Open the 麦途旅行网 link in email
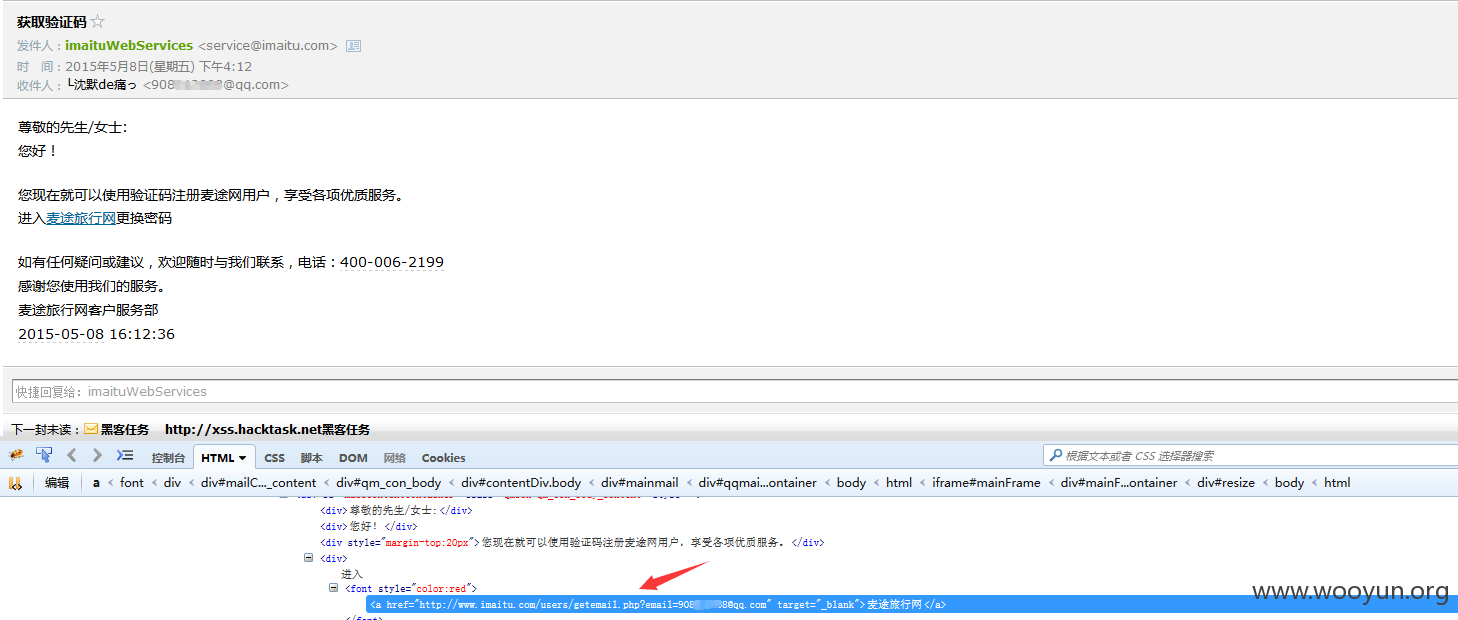The width and height of the screenshot is (1458, 620). [81, 218]
